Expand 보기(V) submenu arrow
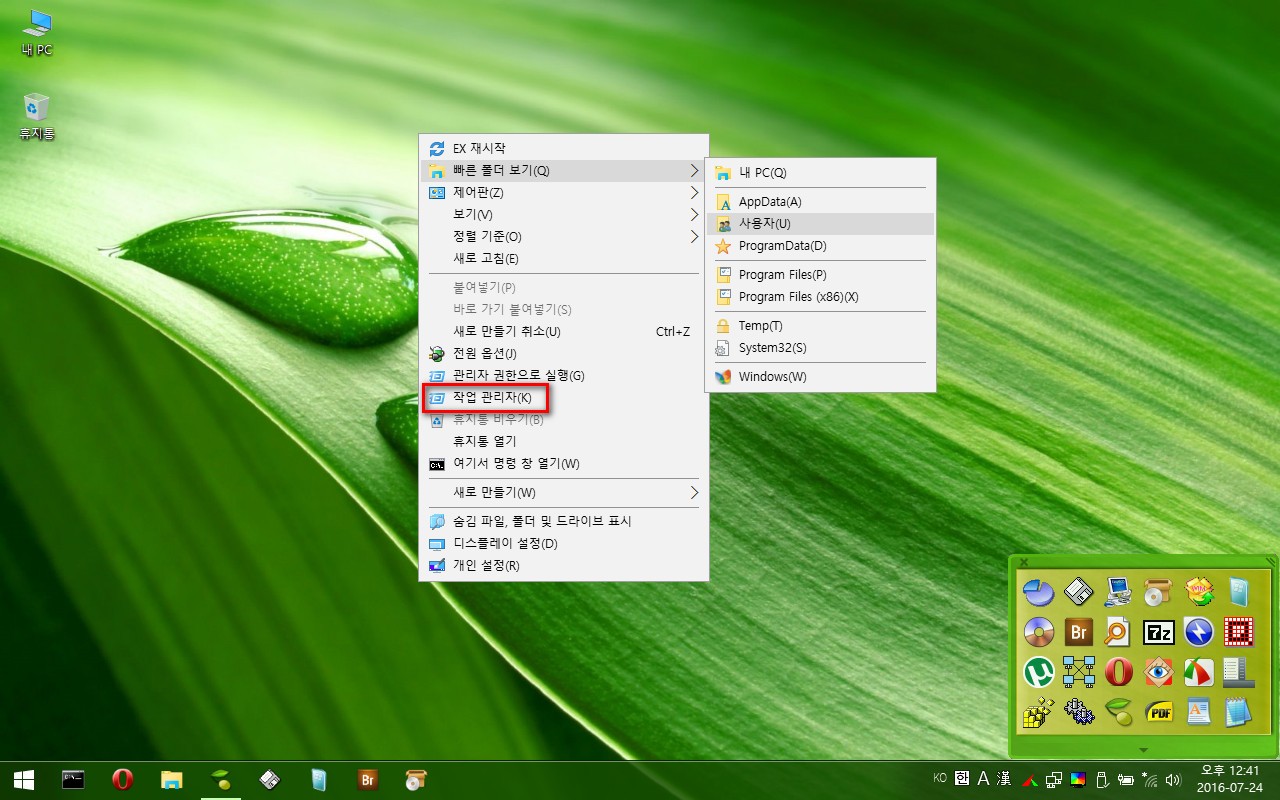 pyautogui.click(x=694, y=214)
